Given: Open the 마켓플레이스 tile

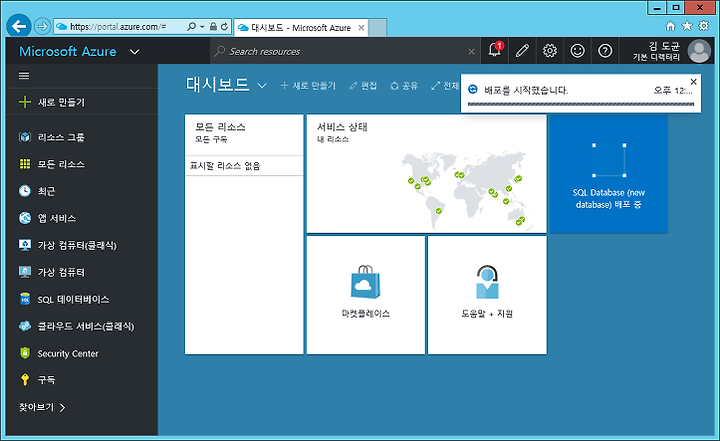Looking at the screenshot, I should tap(366, 295).
